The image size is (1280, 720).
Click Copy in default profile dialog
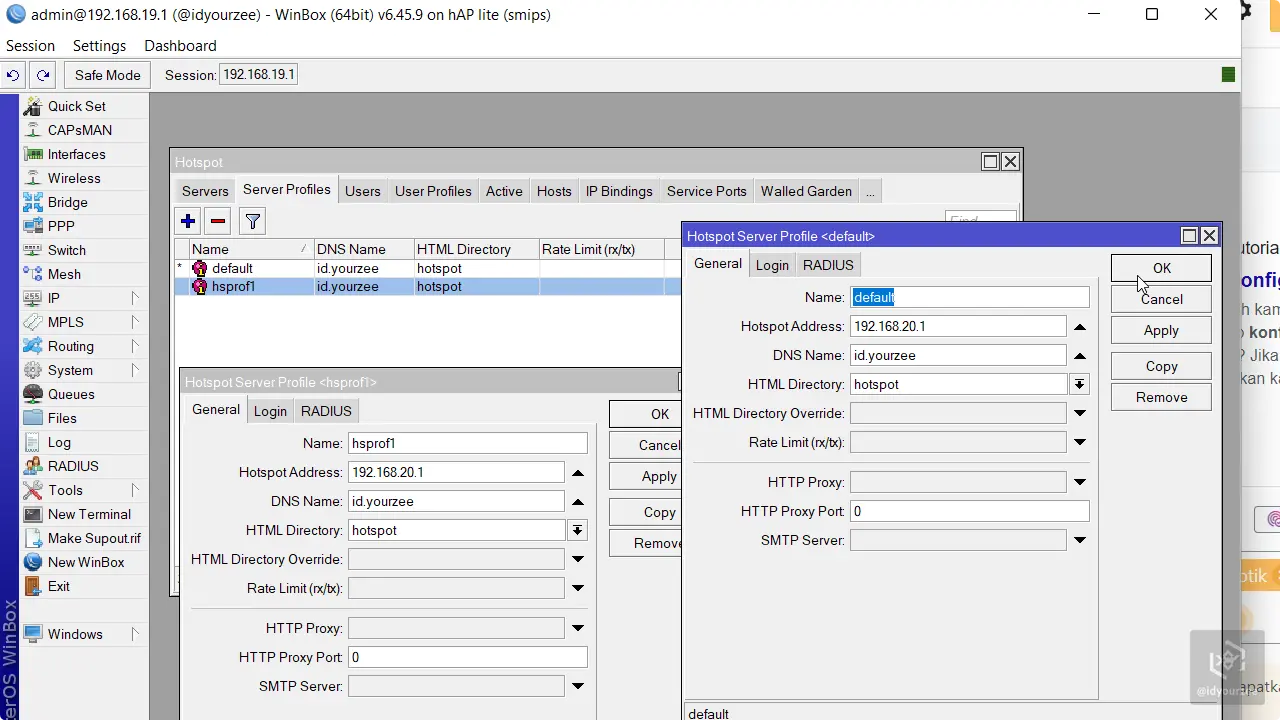coord(1161,366)
